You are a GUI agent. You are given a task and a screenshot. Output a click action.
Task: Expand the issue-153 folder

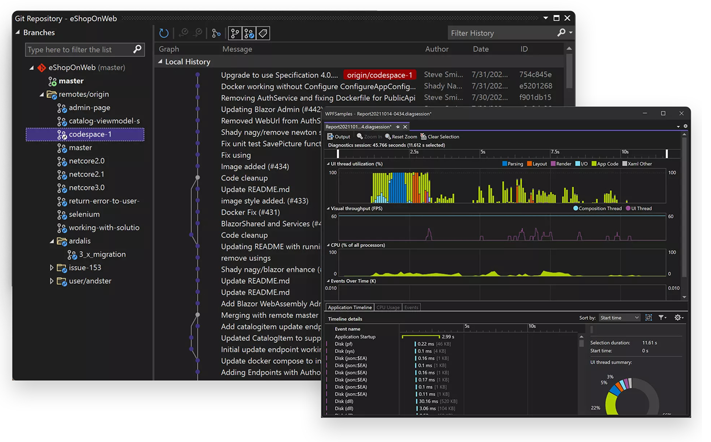coord(51,268)
